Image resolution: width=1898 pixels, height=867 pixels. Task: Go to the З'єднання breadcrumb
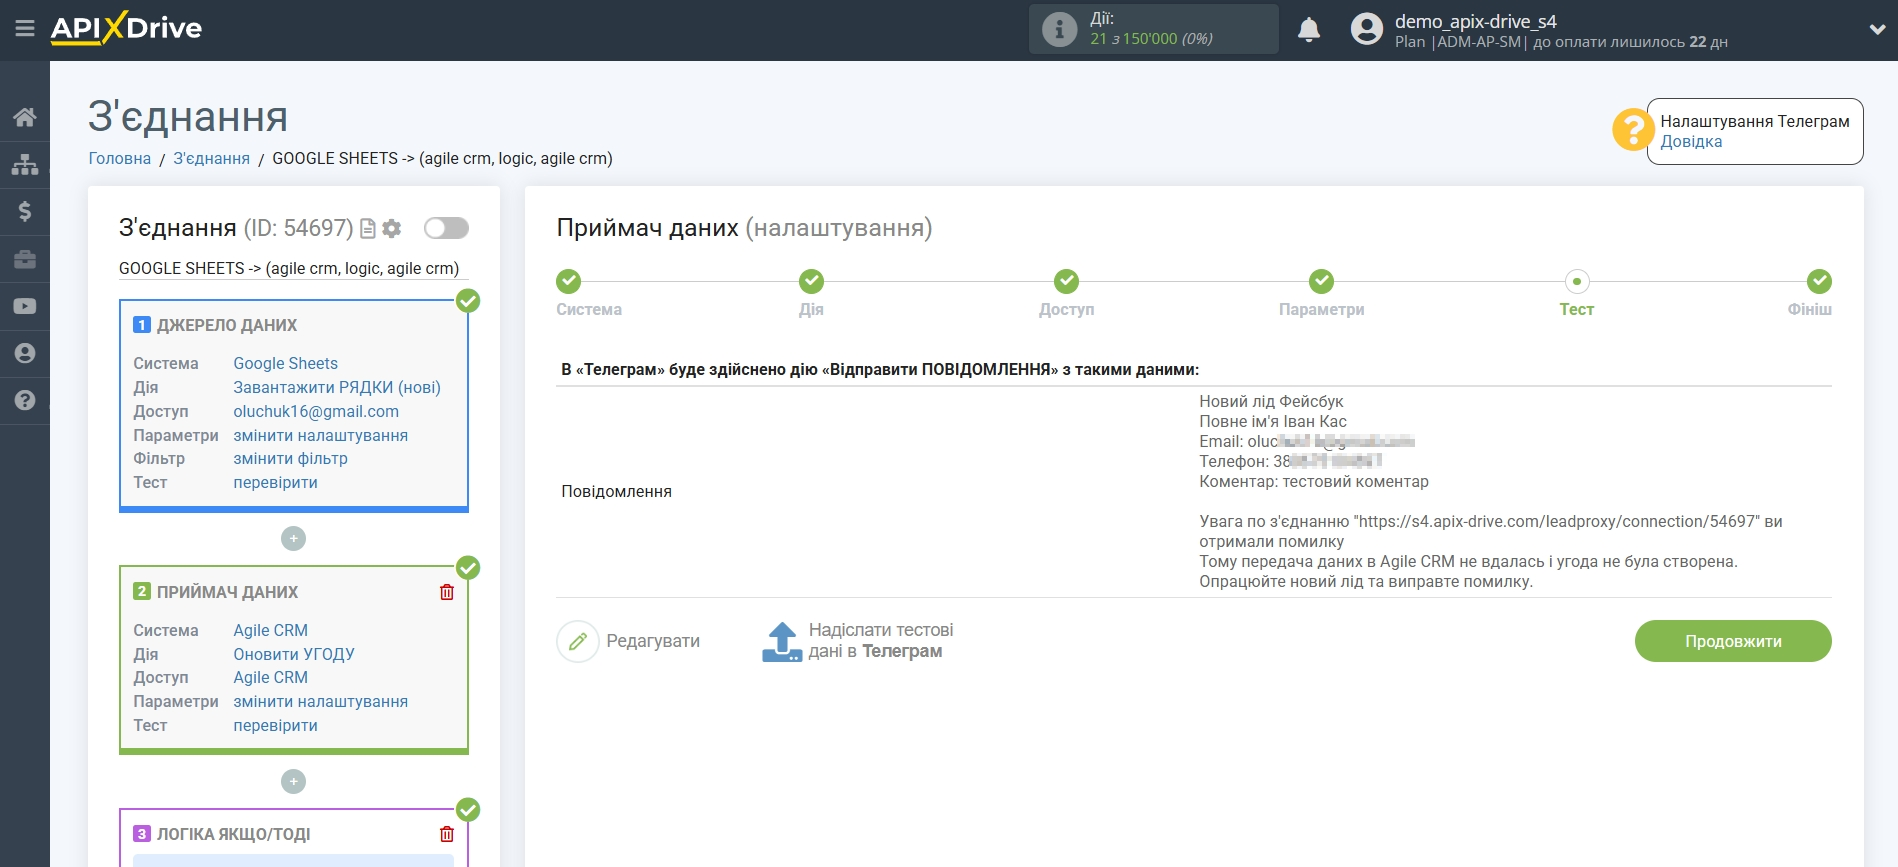212,158
